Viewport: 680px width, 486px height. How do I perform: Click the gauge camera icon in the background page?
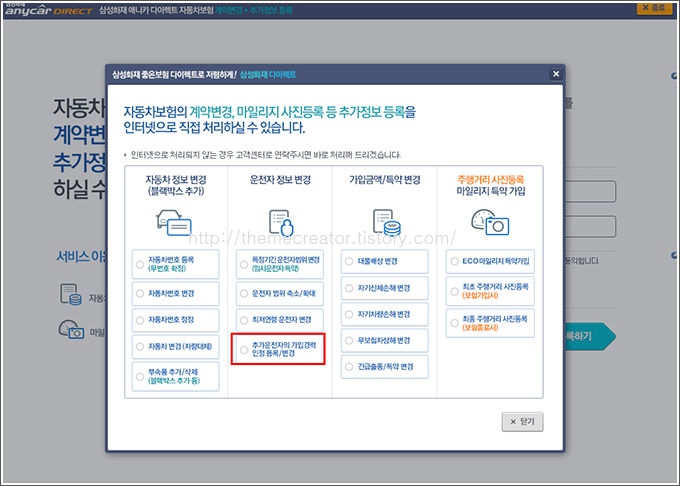[71, 329]
